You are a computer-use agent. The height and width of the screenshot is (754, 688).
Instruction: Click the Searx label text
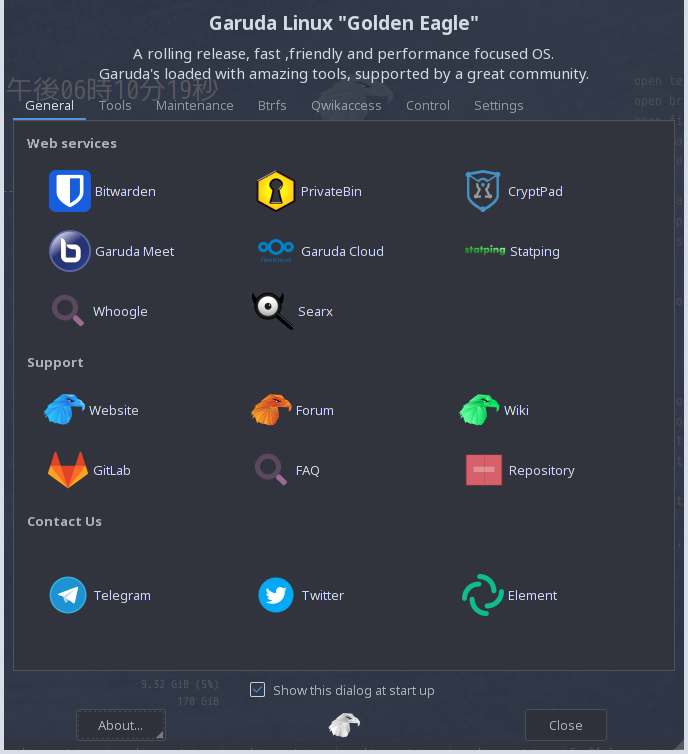(315, 312)
